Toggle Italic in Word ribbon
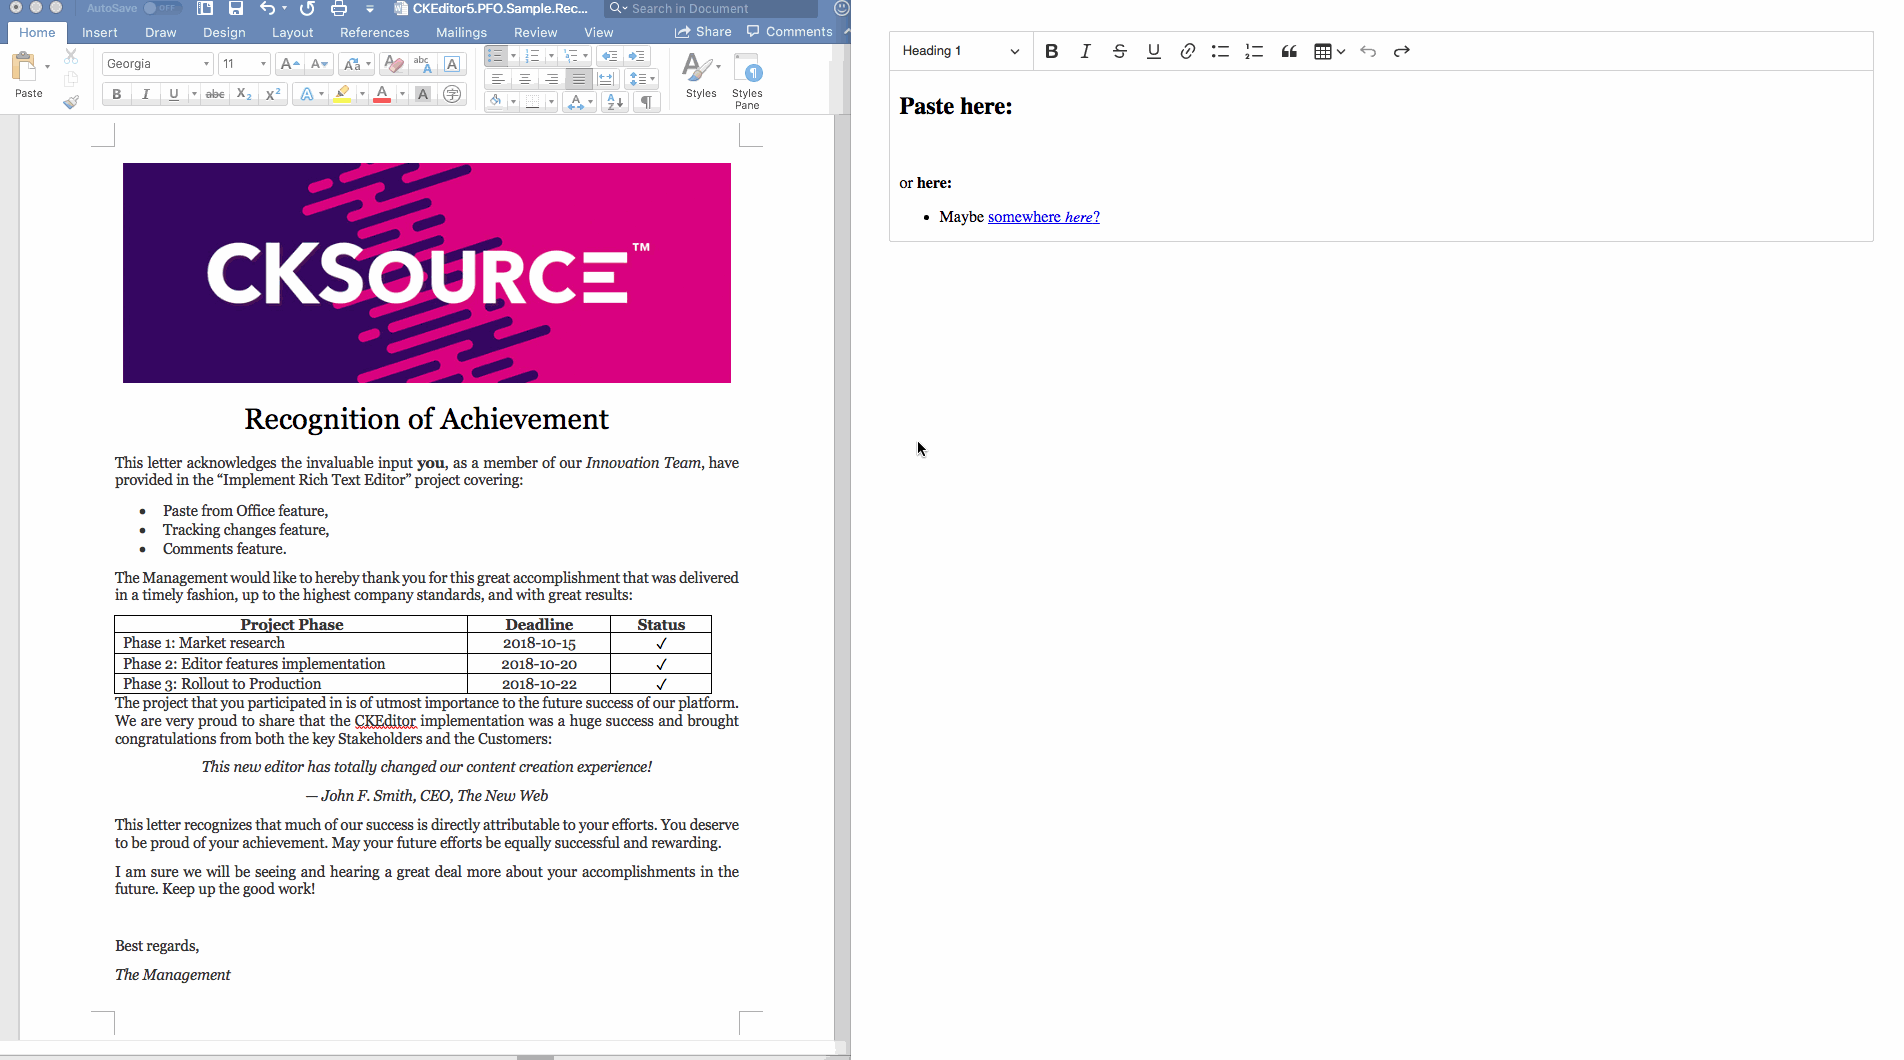Viewport: 1904px width, 1060px height. (146, 94)
